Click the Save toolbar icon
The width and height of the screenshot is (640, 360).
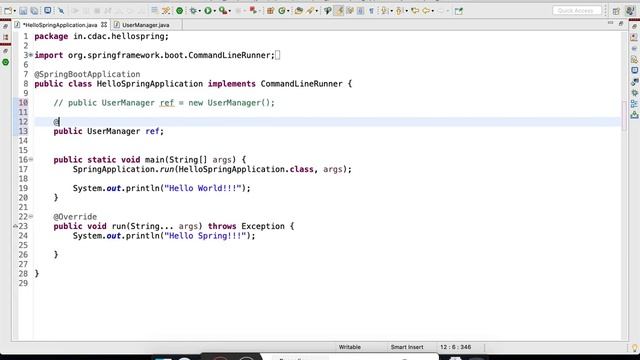23,11
